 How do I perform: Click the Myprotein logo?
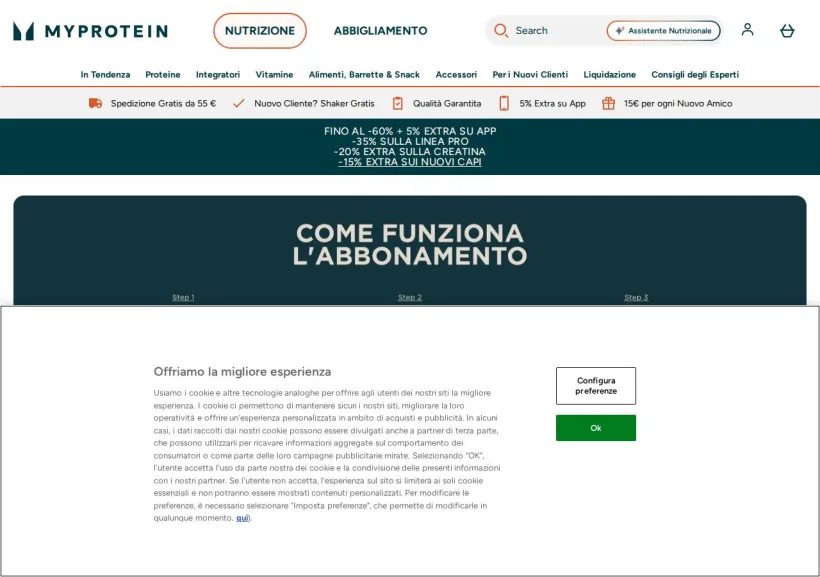click(x=90, y=31)
